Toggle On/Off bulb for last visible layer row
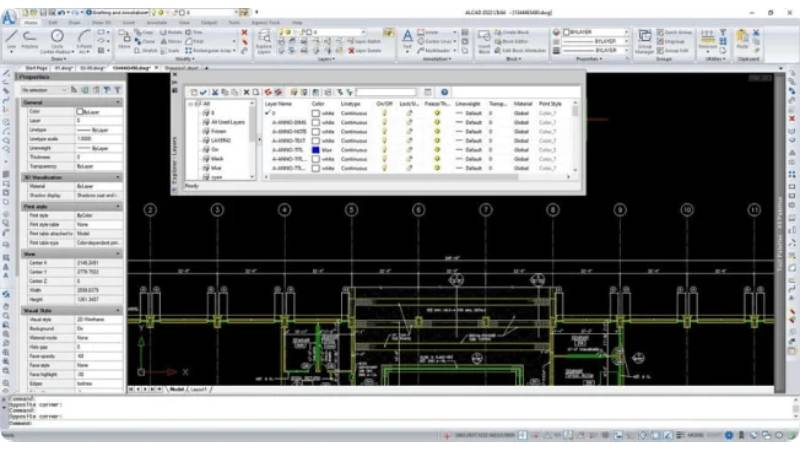Screen dimensions: 800x450 pos(384,168)
